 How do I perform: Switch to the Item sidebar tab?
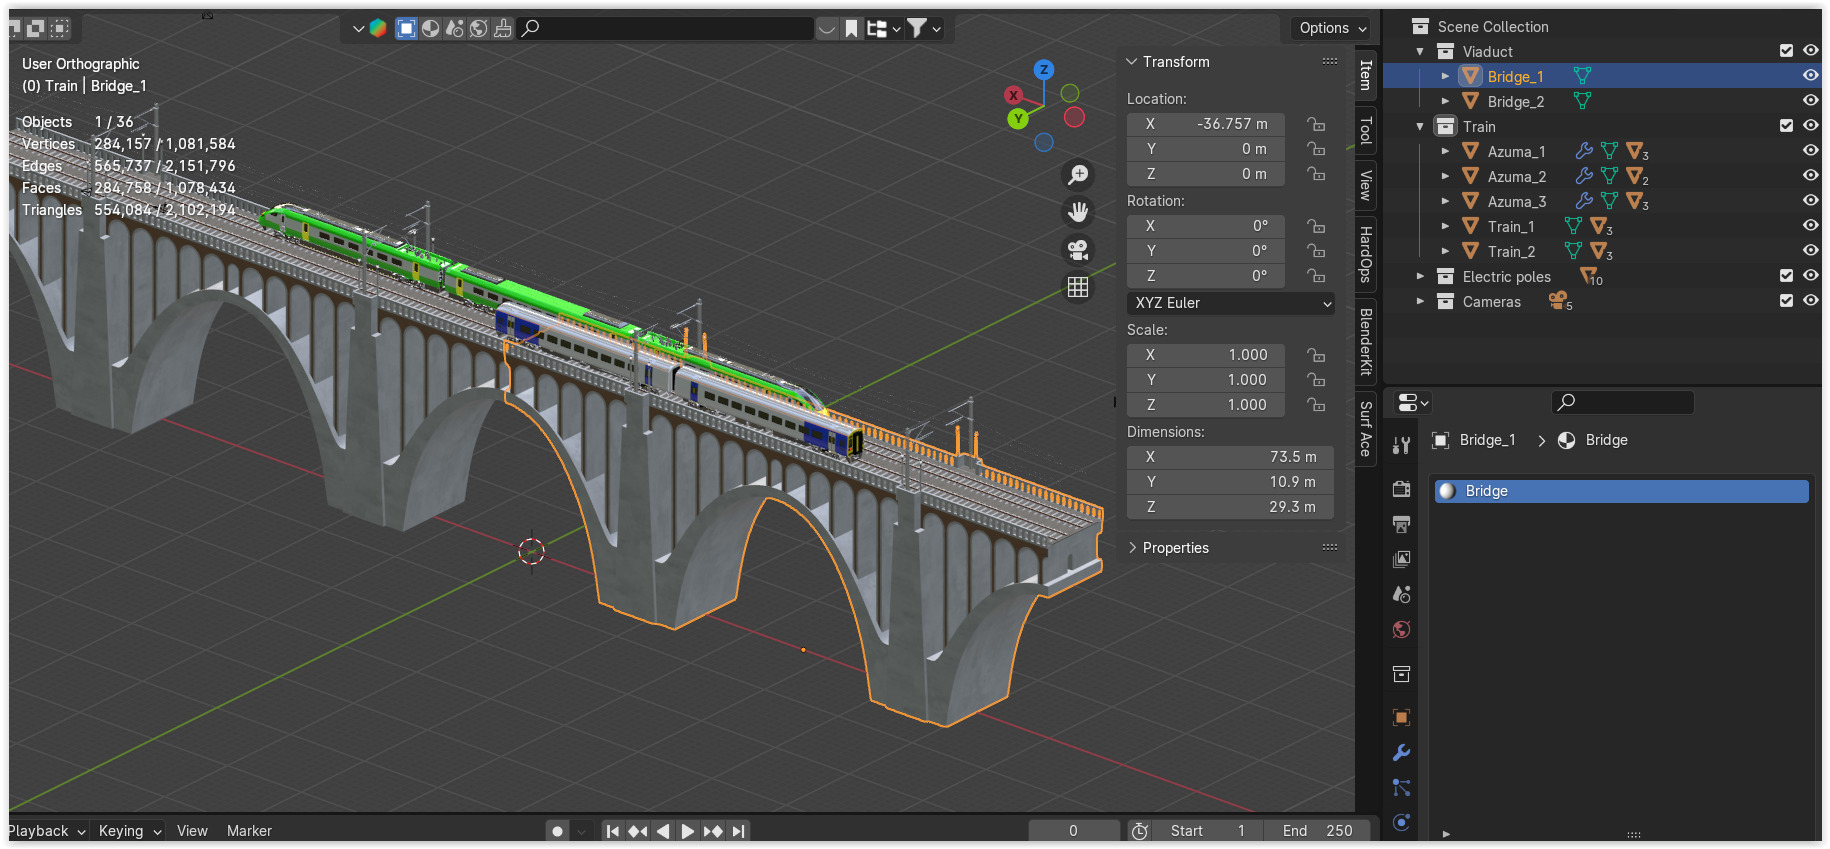click(x=1366, y=75)
